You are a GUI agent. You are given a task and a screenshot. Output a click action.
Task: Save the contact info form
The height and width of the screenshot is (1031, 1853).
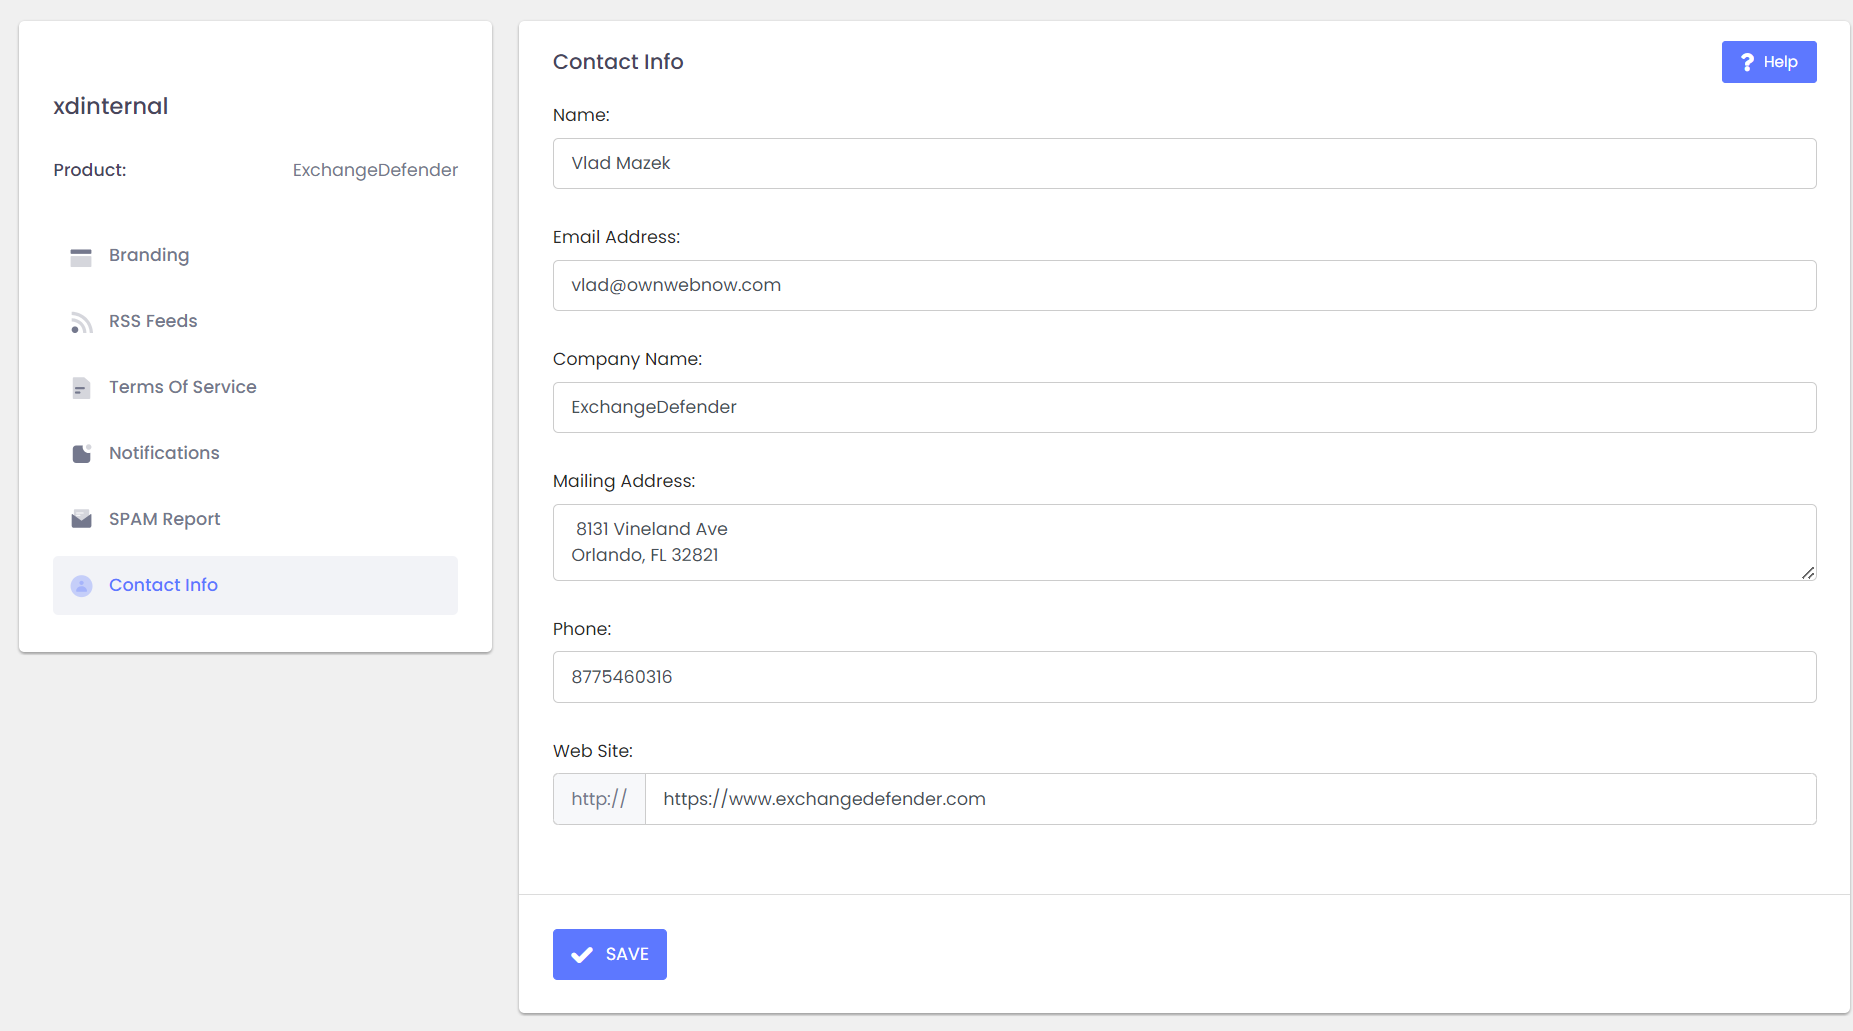click(x=609, y=954)
